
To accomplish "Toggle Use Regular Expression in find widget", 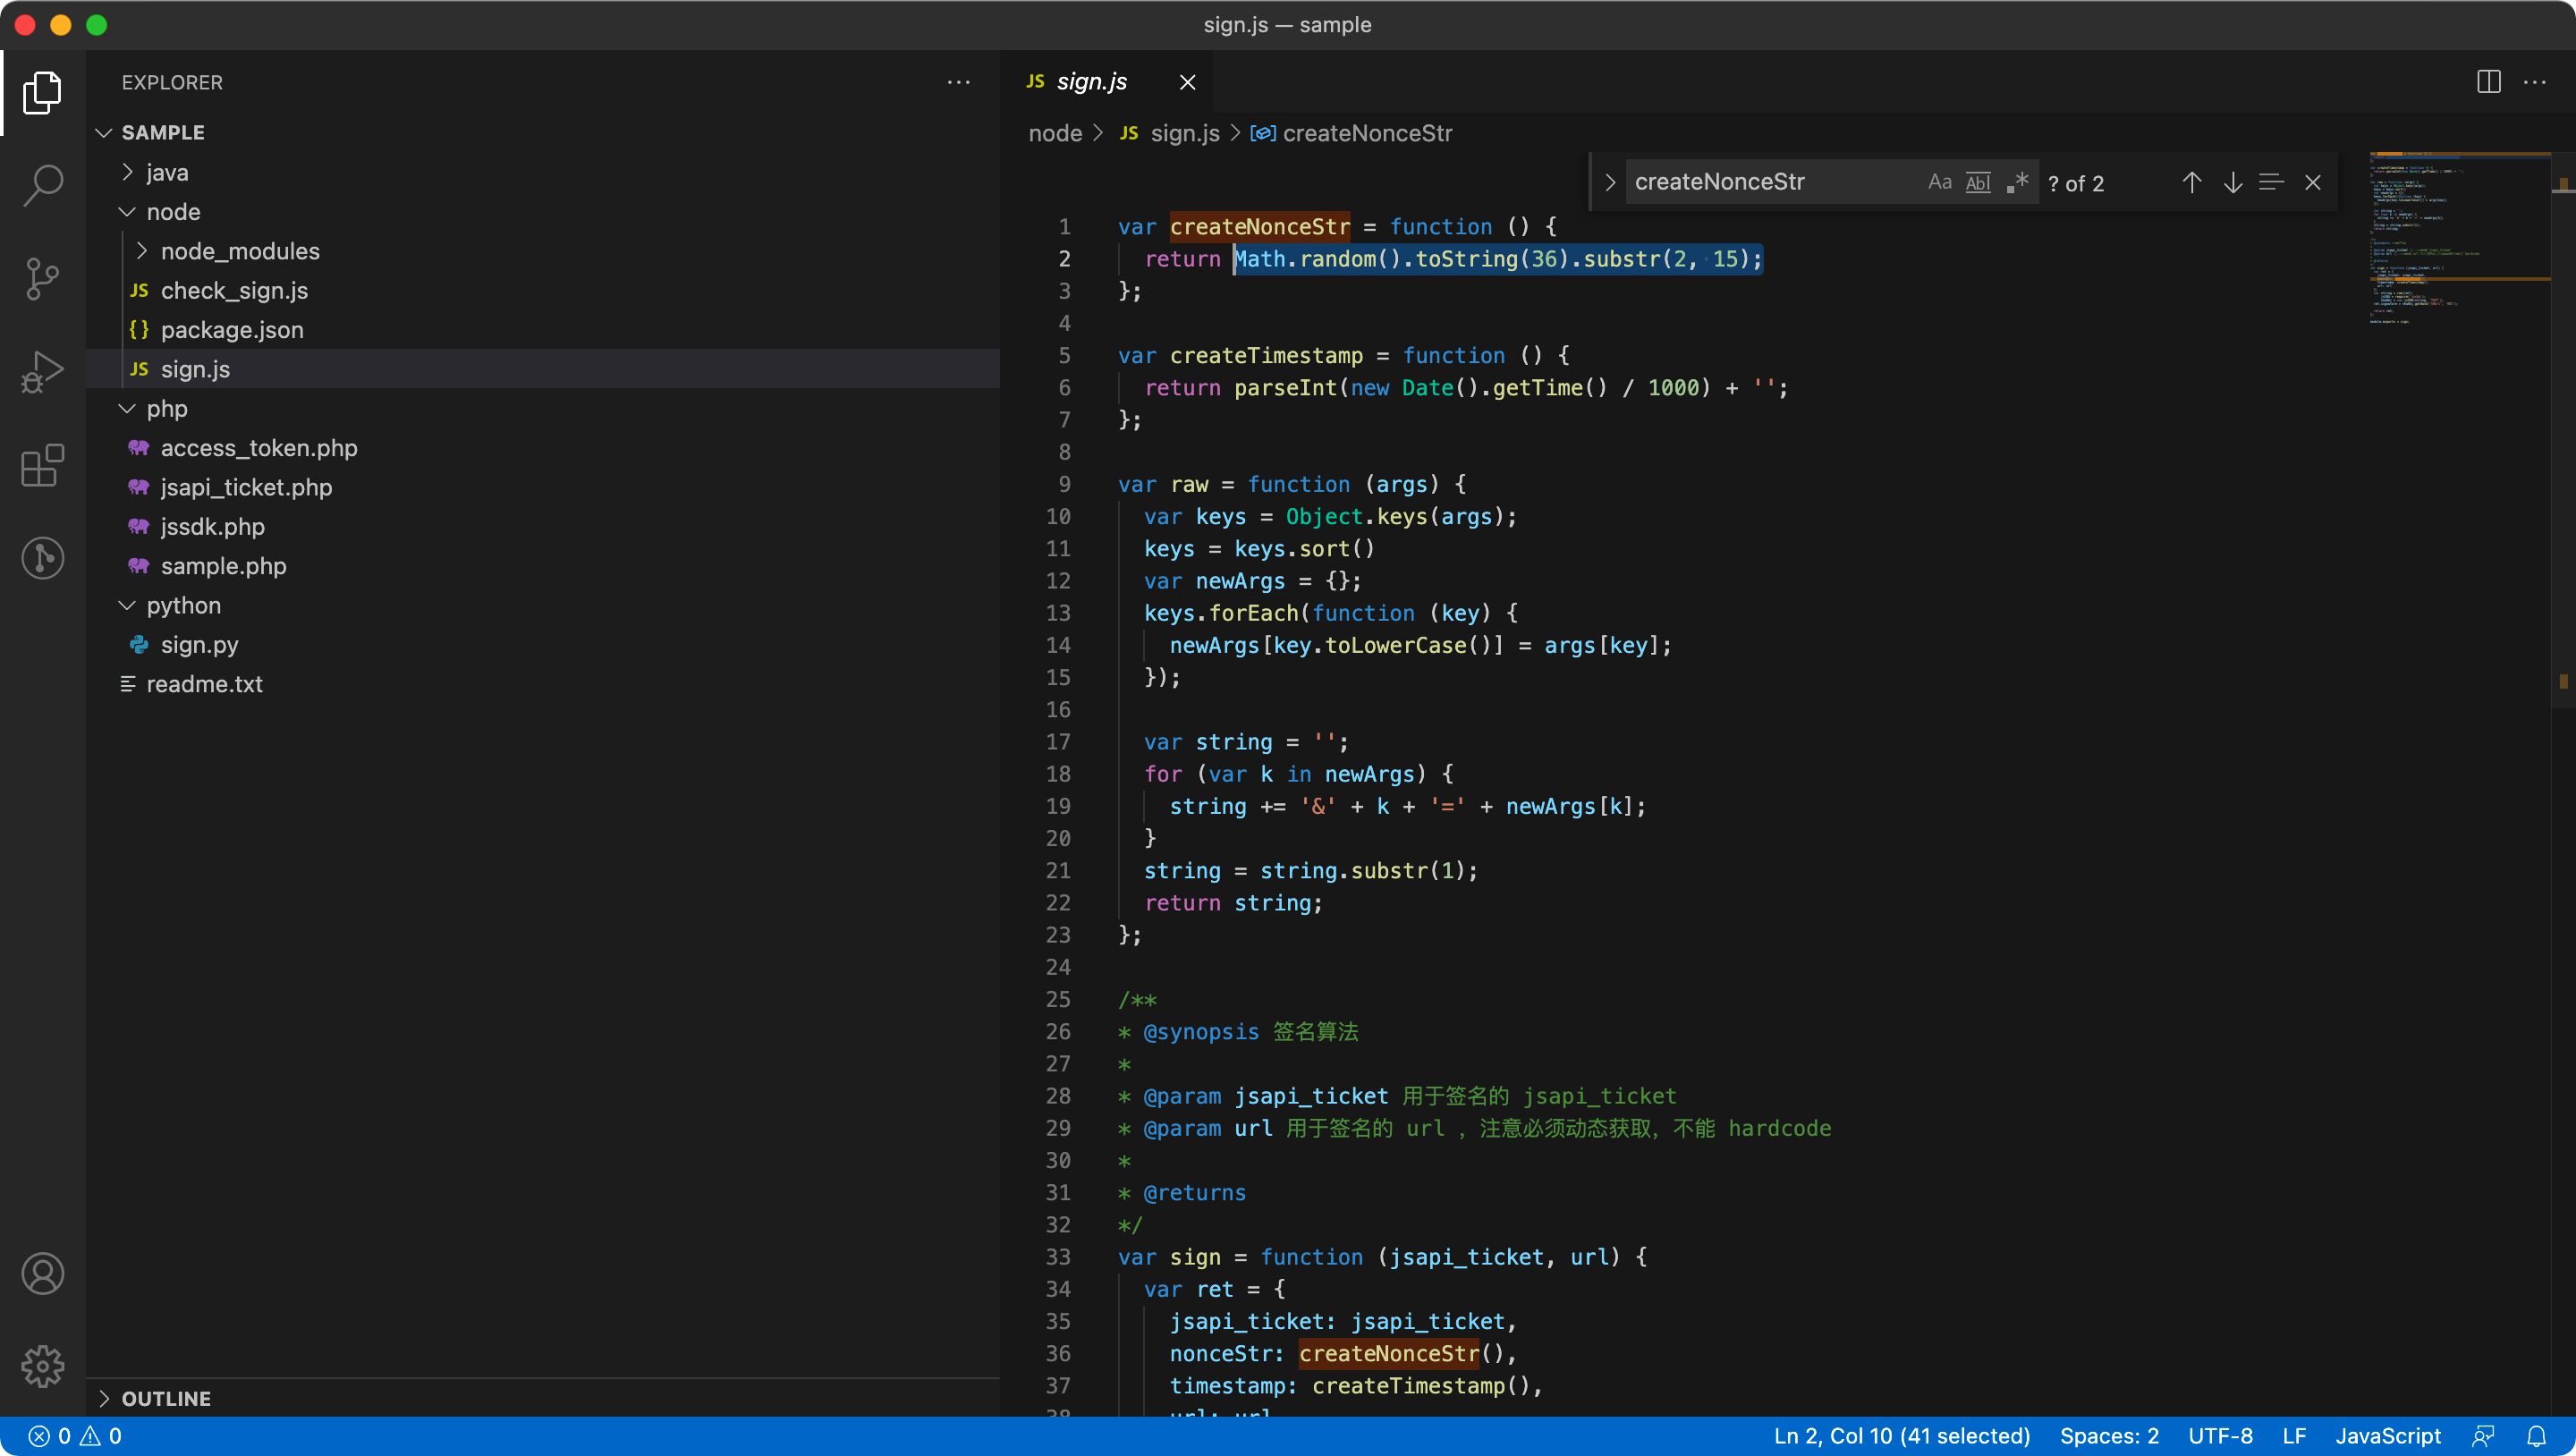I will click(x=2017, y=182).
